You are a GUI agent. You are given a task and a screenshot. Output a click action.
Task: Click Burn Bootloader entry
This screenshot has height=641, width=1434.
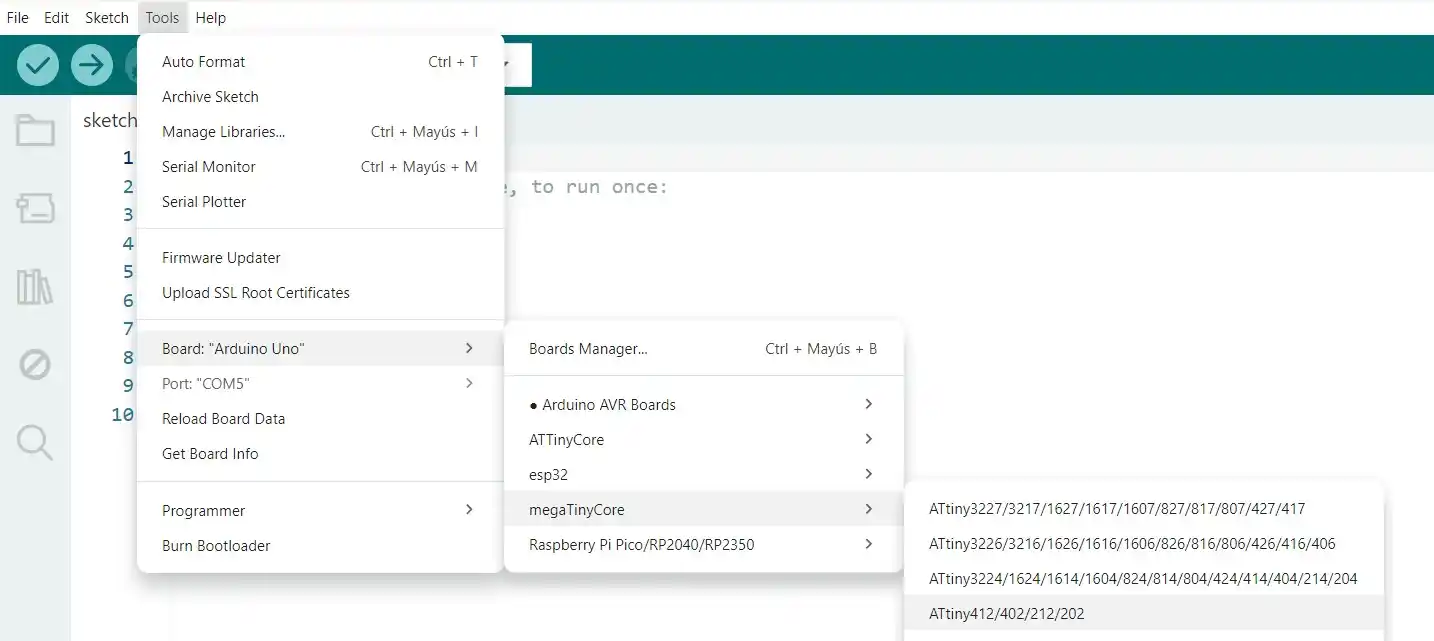pyautogui.click(x=320, y=546)
